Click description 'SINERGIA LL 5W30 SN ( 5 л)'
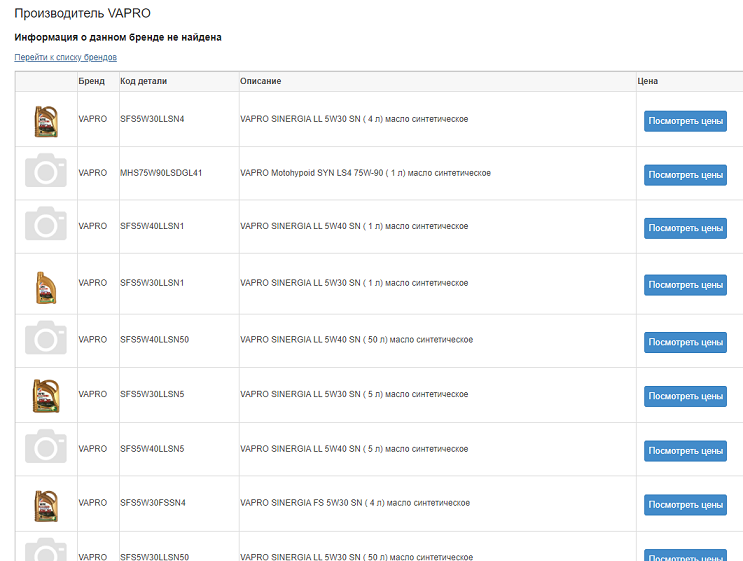This screenshot has width=743, height=561. coord(327,394)
